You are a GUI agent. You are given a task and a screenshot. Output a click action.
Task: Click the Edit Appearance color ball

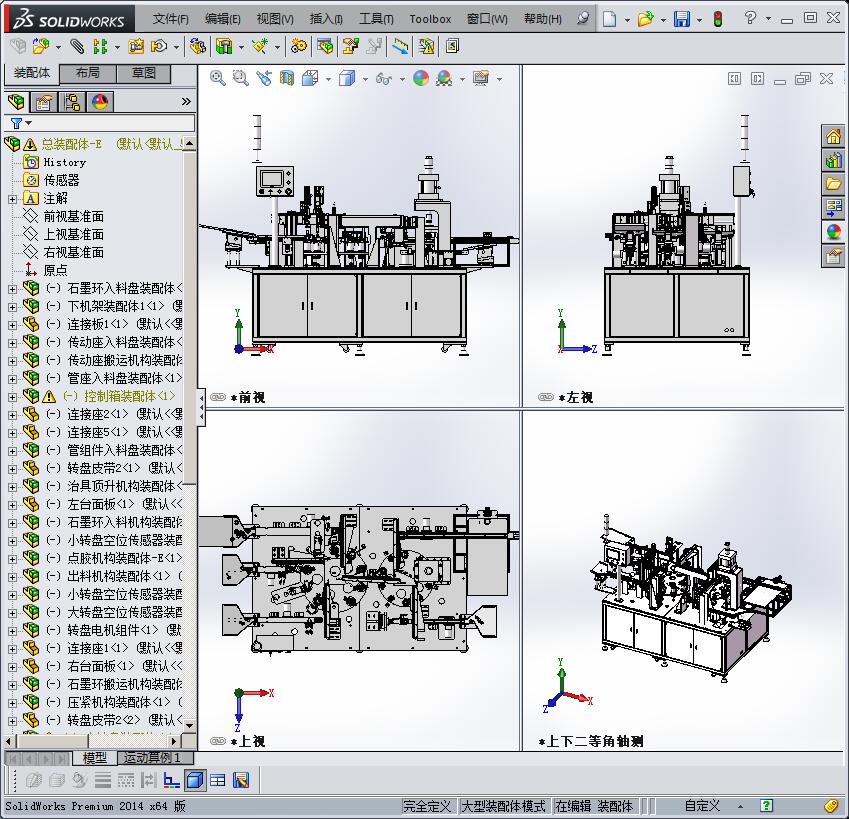coord(421,78)
